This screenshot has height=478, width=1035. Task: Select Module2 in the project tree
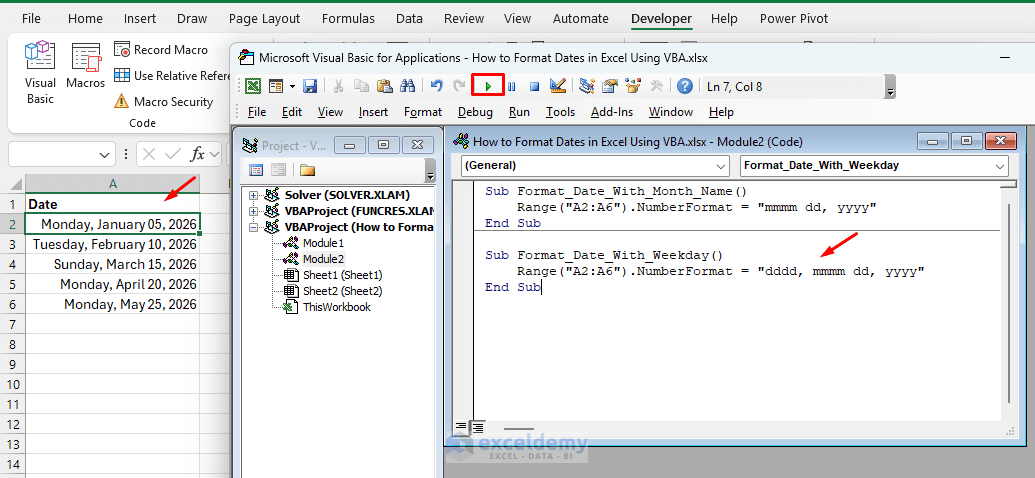click(323, 259)
